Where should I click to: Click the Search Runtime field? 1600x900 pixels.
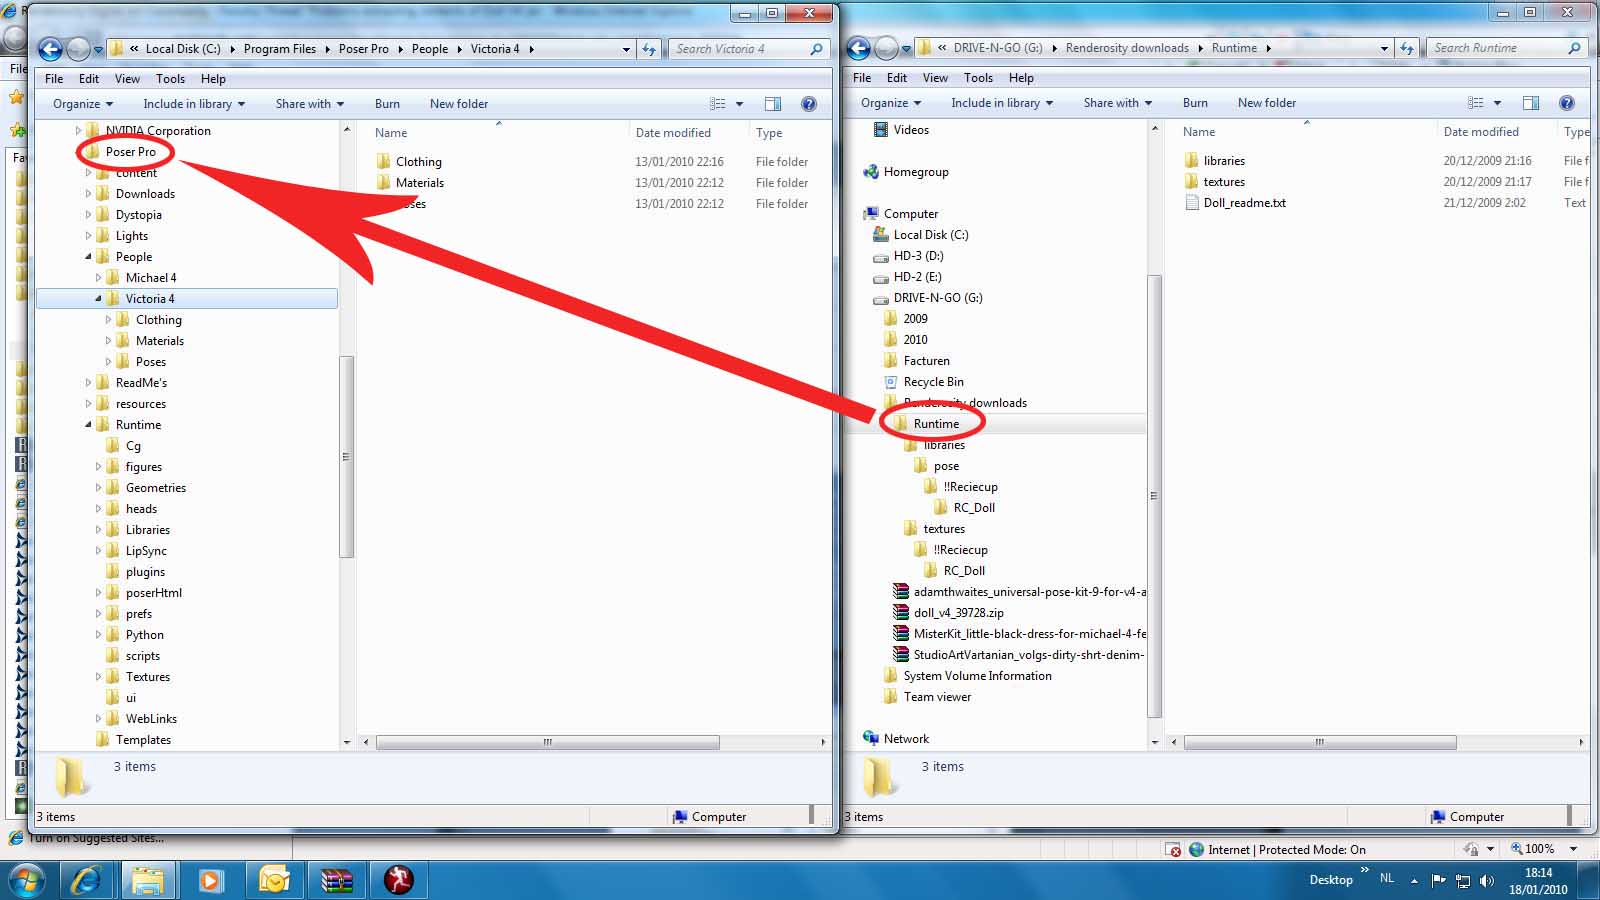tap(1508, 48)
